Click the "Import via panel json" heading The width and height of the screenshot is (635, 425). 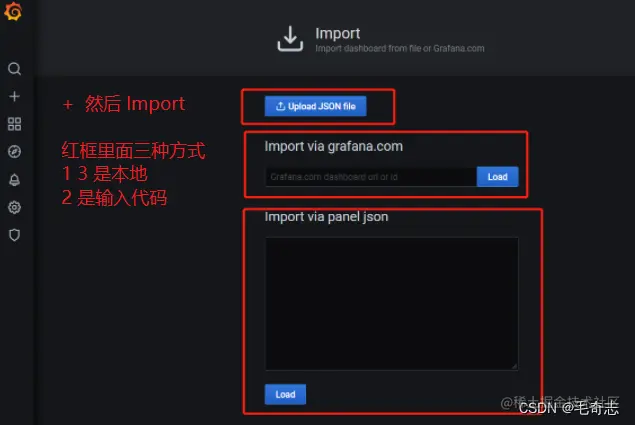pos(326,217)
